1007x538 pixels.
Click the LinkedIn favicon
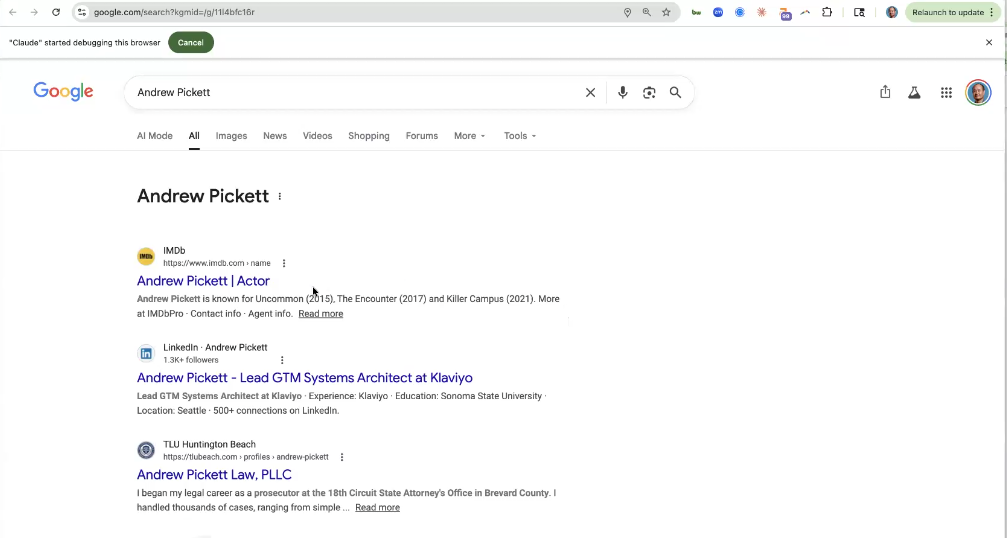146,353
